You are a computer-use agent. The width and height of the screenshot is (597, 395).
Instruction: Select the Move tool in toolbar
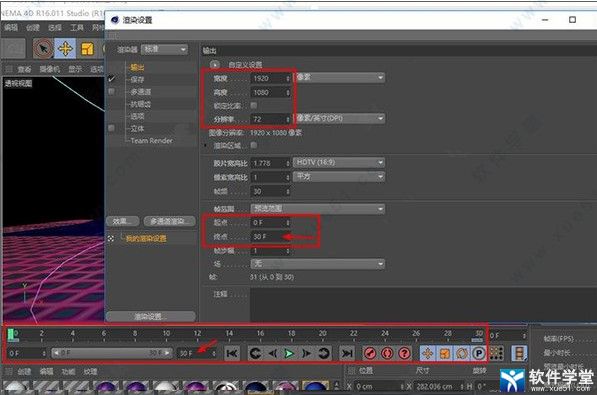point(65,49)
